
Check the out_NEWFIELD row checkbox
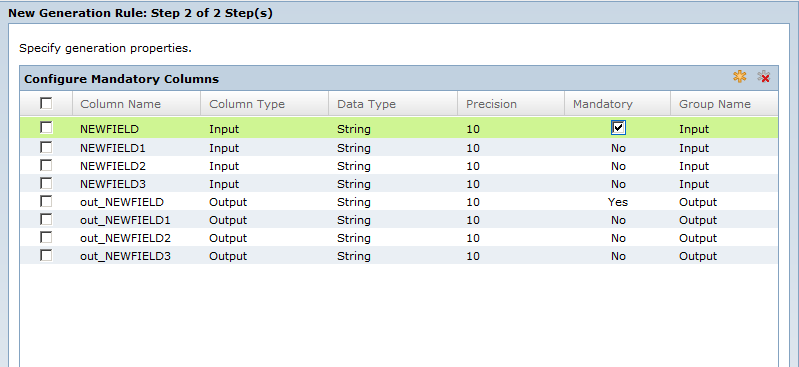pyautogui.click(x=46, y=201)
